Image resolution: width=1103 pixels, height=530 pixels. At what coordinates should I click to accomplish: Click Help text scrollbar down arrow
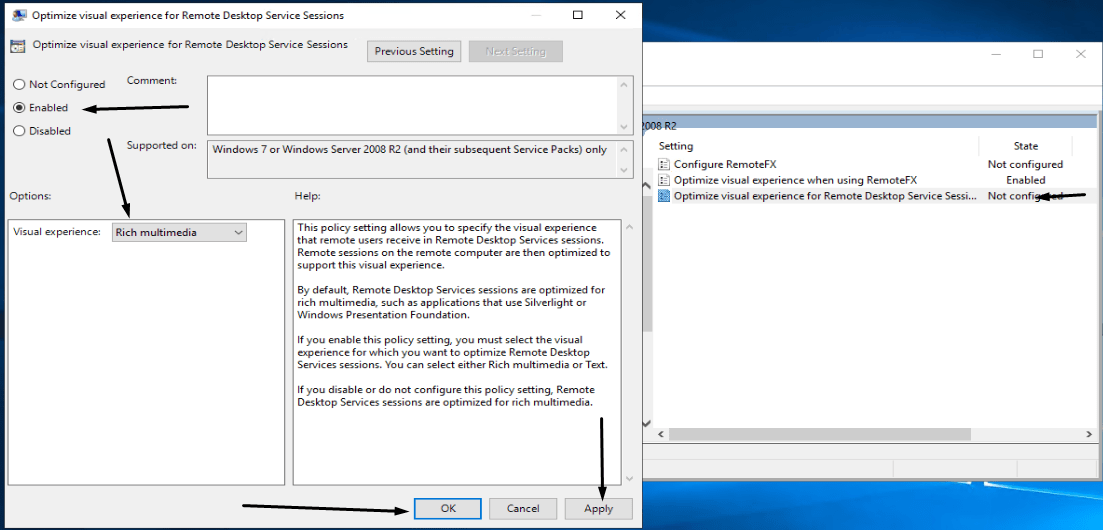(x=627, y=478)
